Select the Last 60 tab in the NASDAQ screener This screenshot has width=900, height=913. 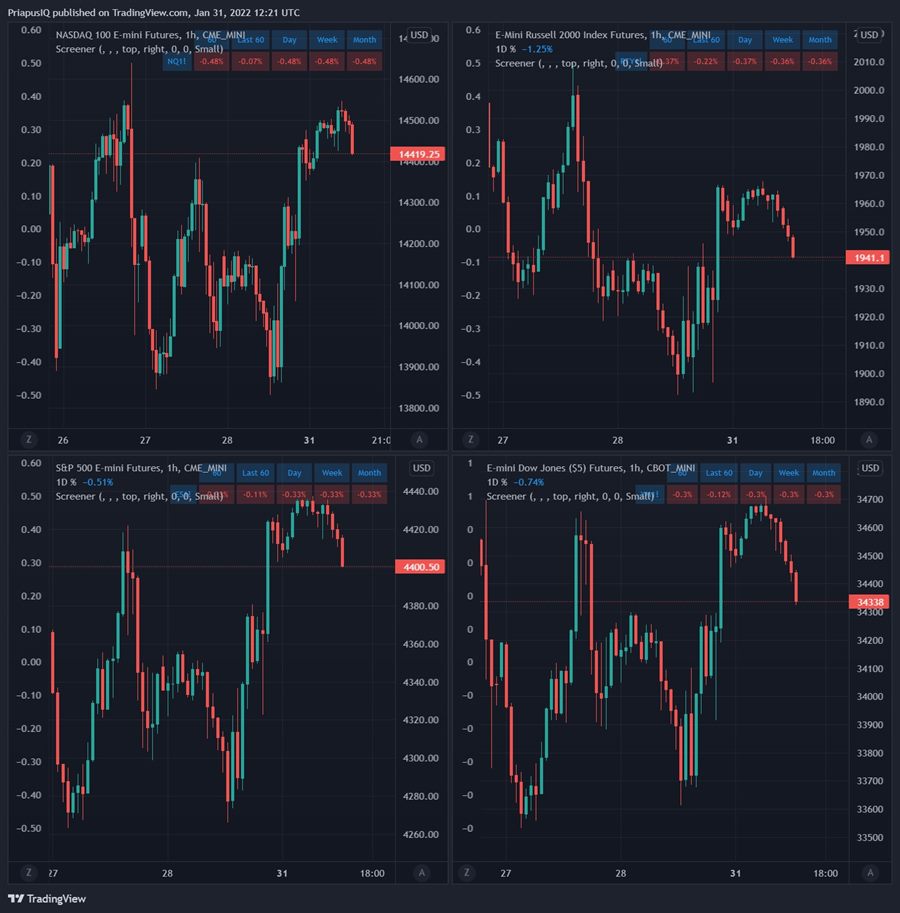(250, 39)
